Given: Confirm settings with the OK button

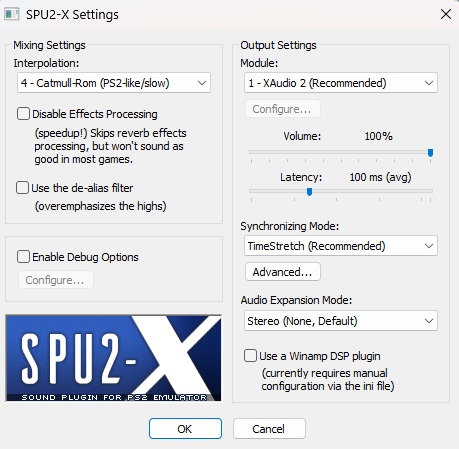Looking at the screenshot, I should tap(185, 429).
